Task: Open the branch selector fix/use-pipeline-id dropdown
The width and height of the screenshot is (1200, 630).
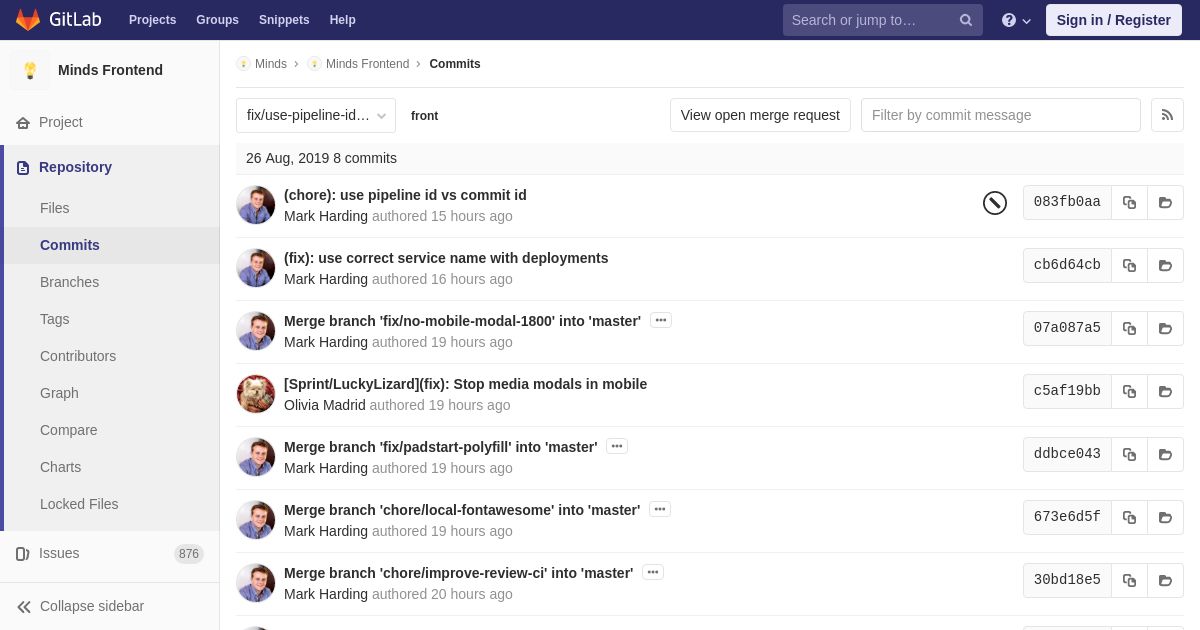Action: (x=316, y=115)
